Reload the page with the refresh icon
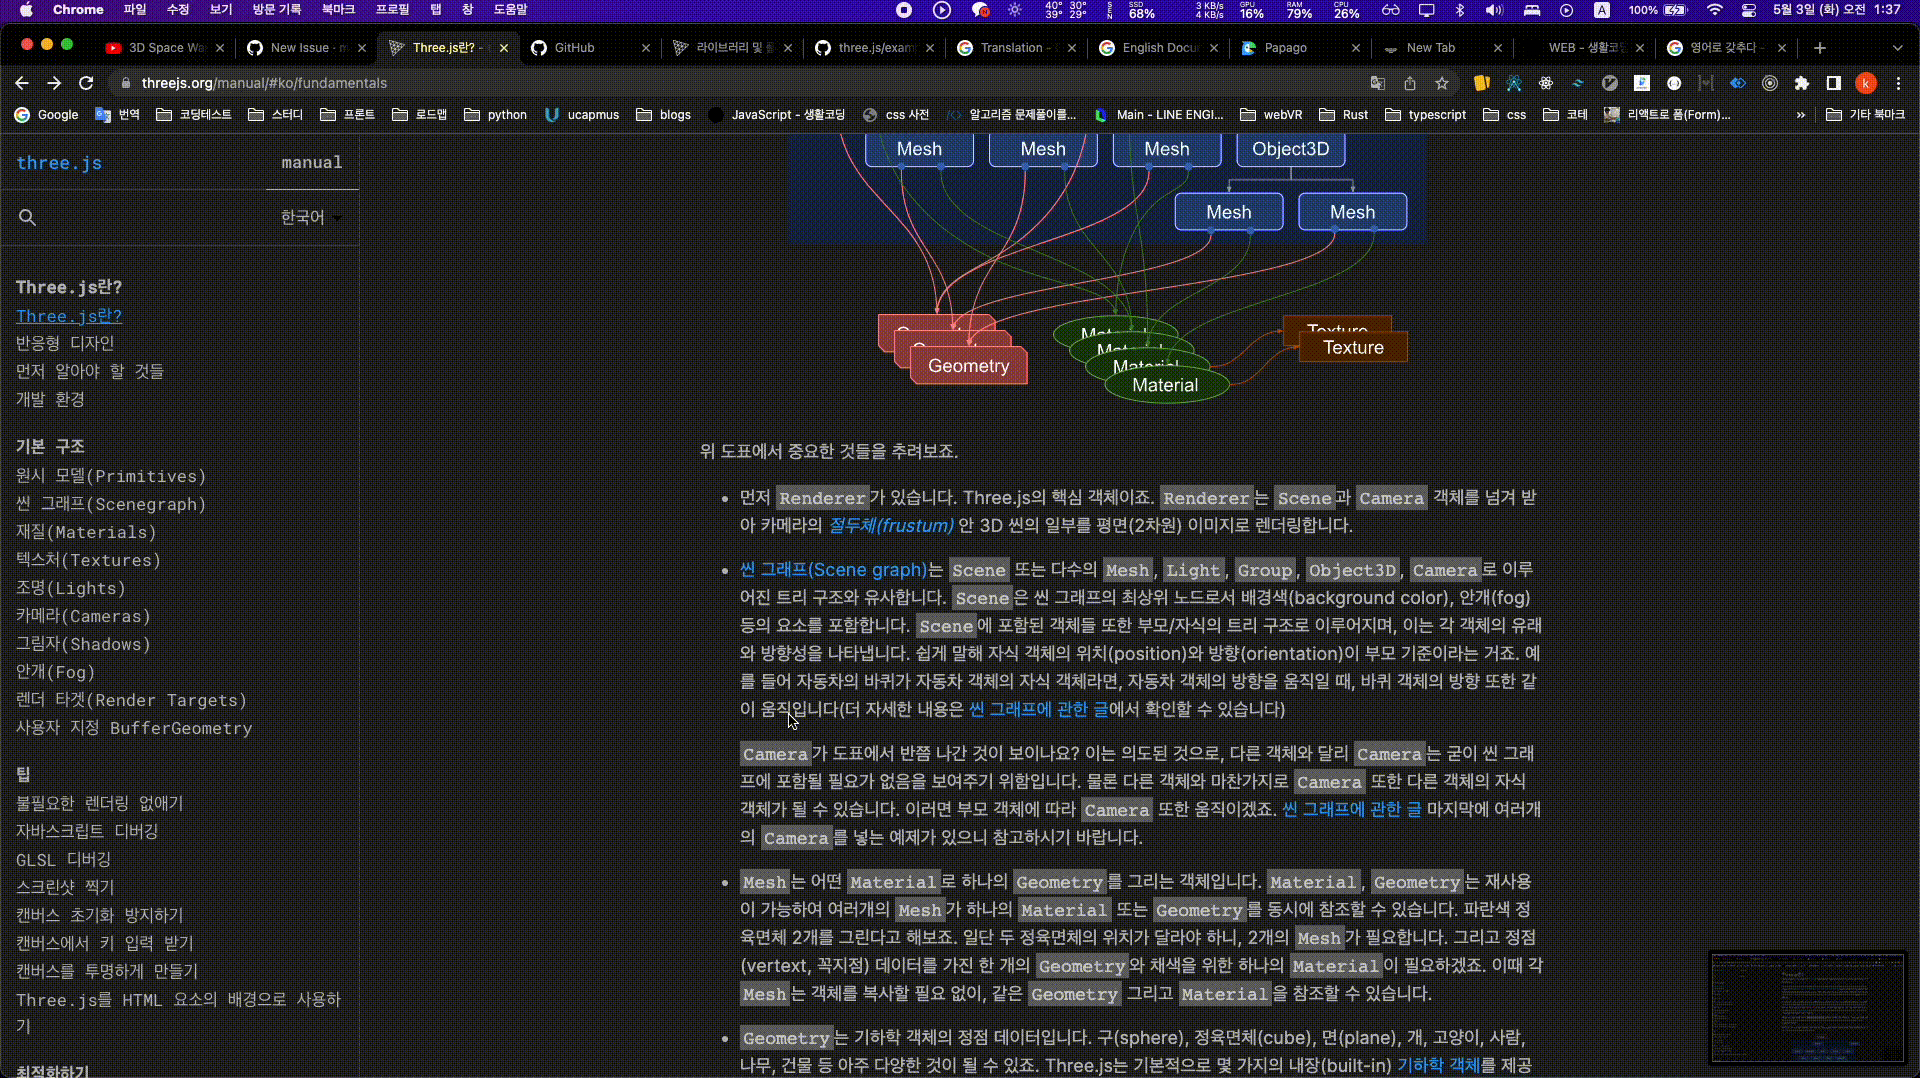The height and width of the screenshot is (1078, 1920). click(86, 83)
